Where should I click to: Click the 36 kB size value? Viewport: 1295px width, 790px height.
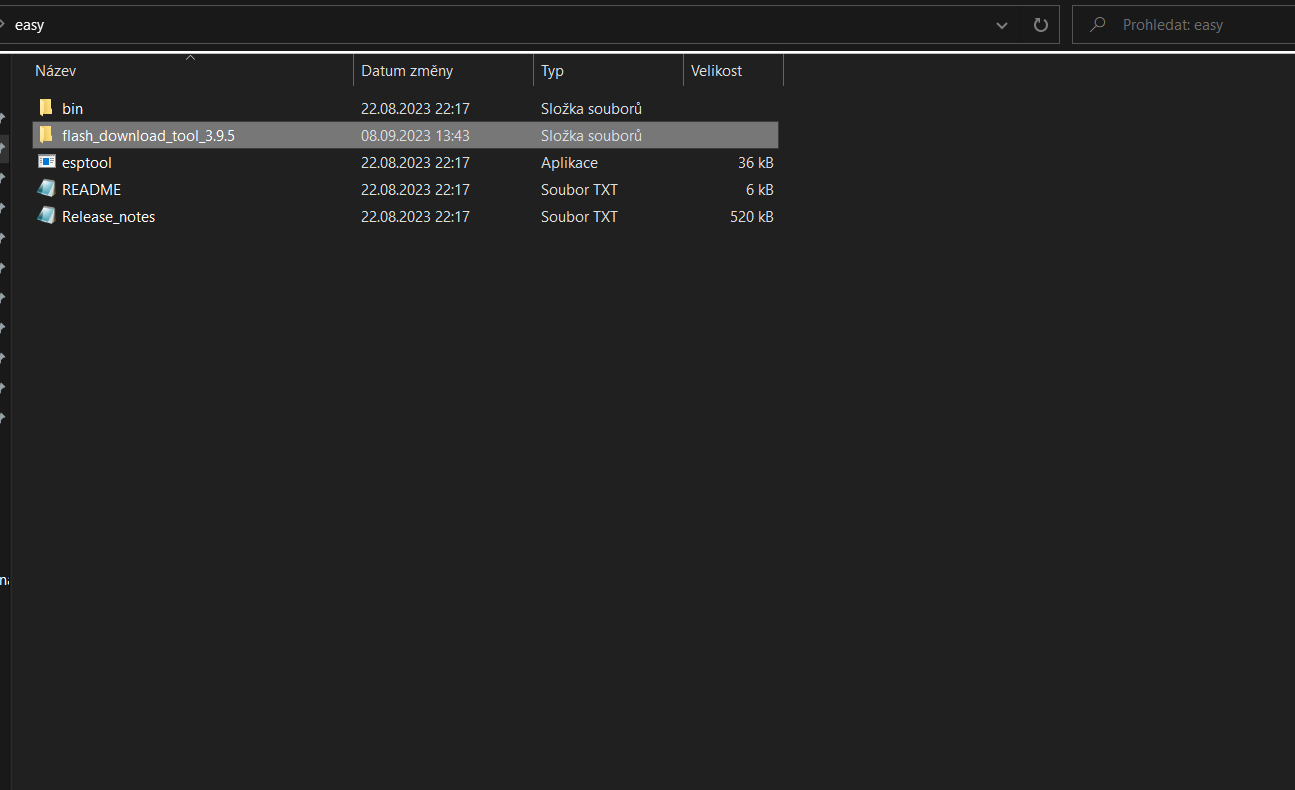[x=756, y=162]
